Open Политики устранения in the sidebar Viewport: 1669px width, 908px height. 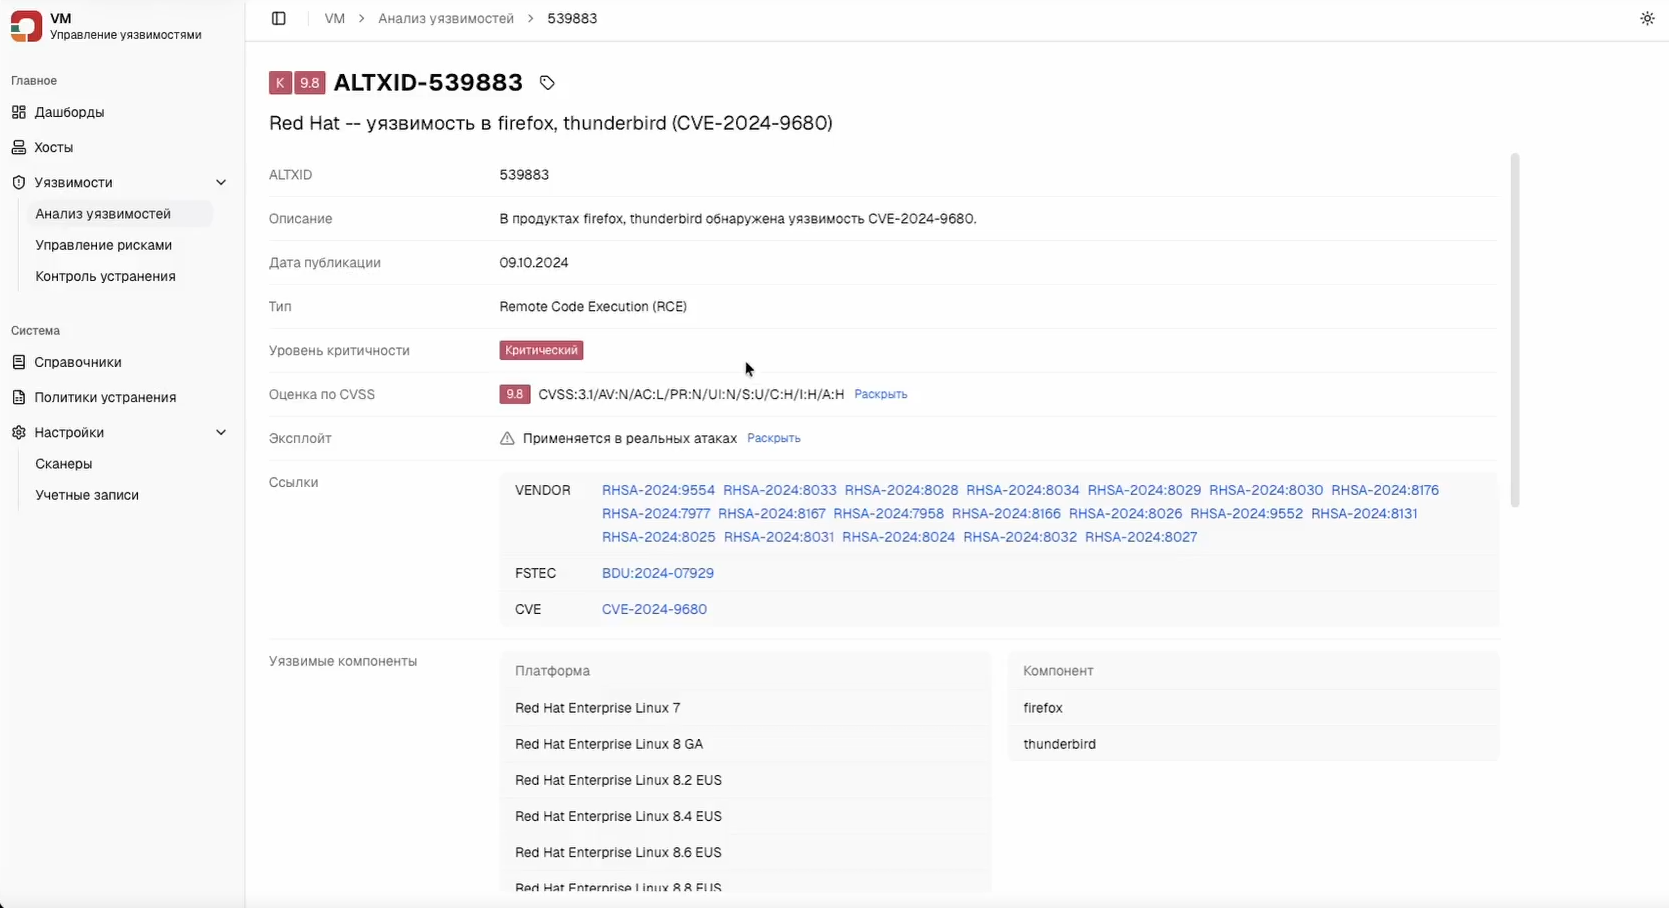coord(104,397)
